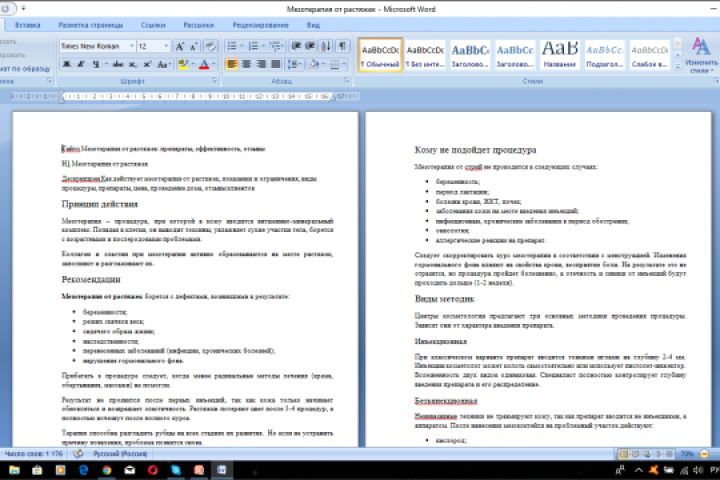Image resolution: width=720 pixels, height=480 pixels.
Task: Toggle justify text alignment
Action: click(x=276, y=64)
